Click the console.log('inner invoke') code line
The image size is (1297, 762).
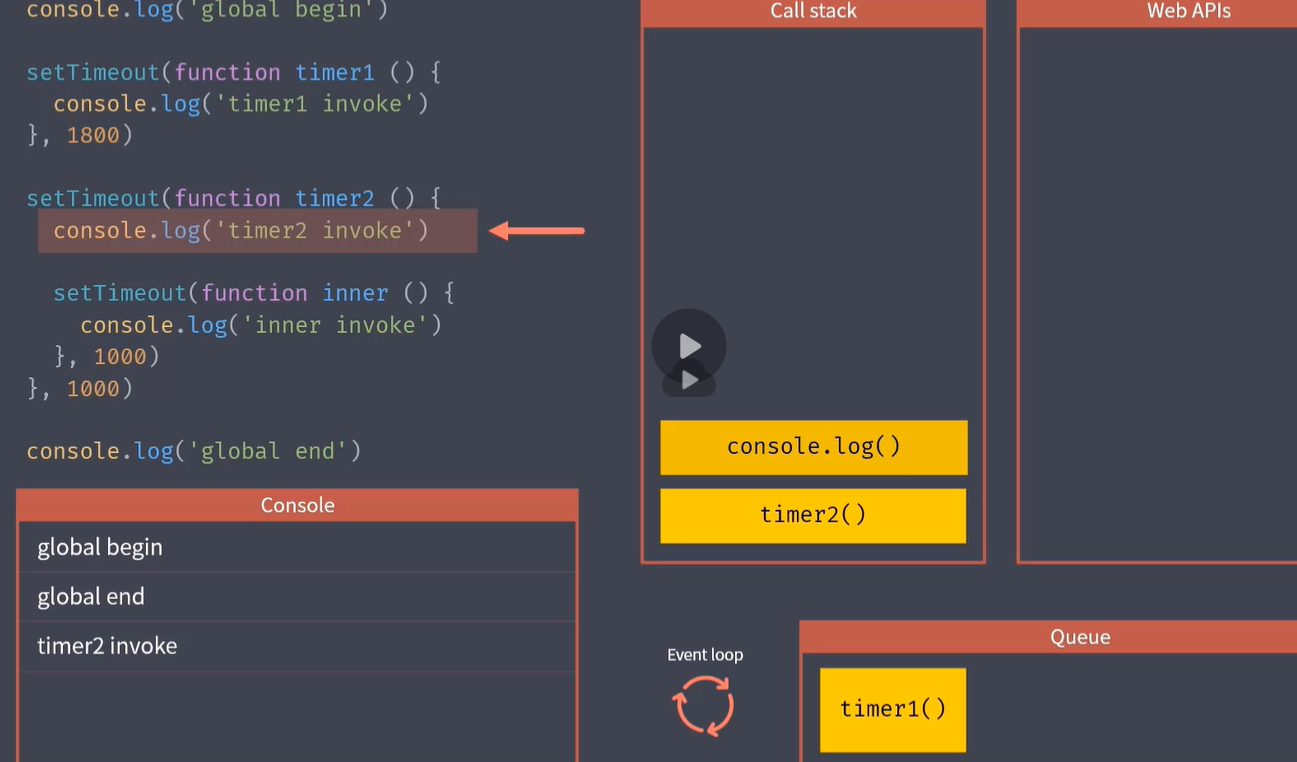261,325
